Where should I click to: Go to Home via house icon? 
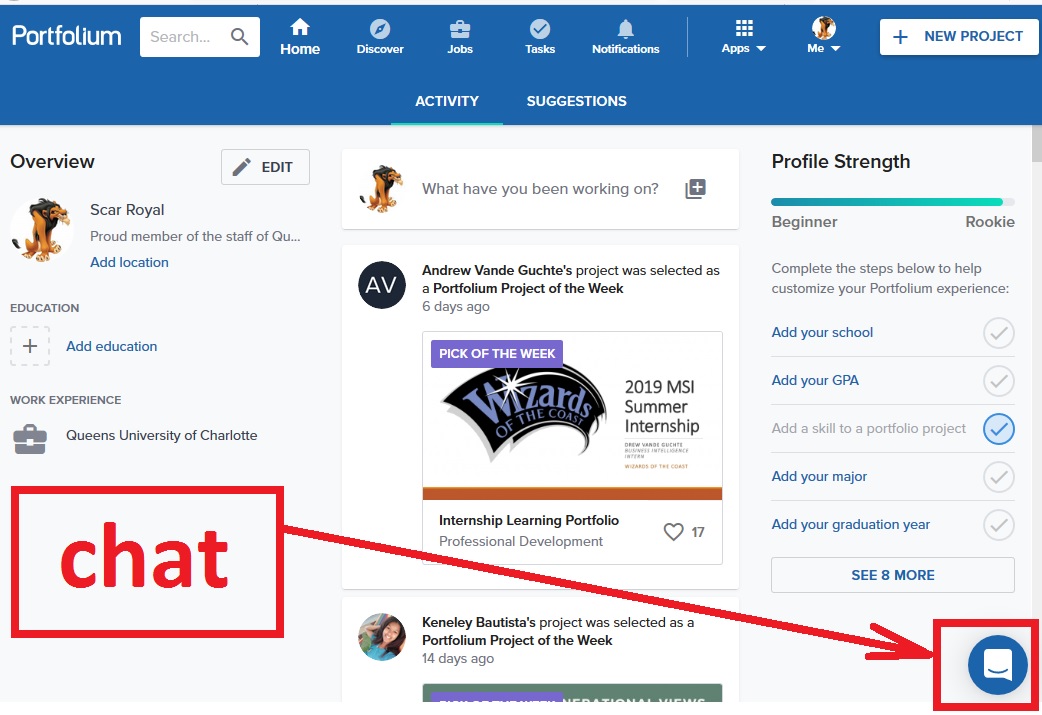tap(300, 27)
